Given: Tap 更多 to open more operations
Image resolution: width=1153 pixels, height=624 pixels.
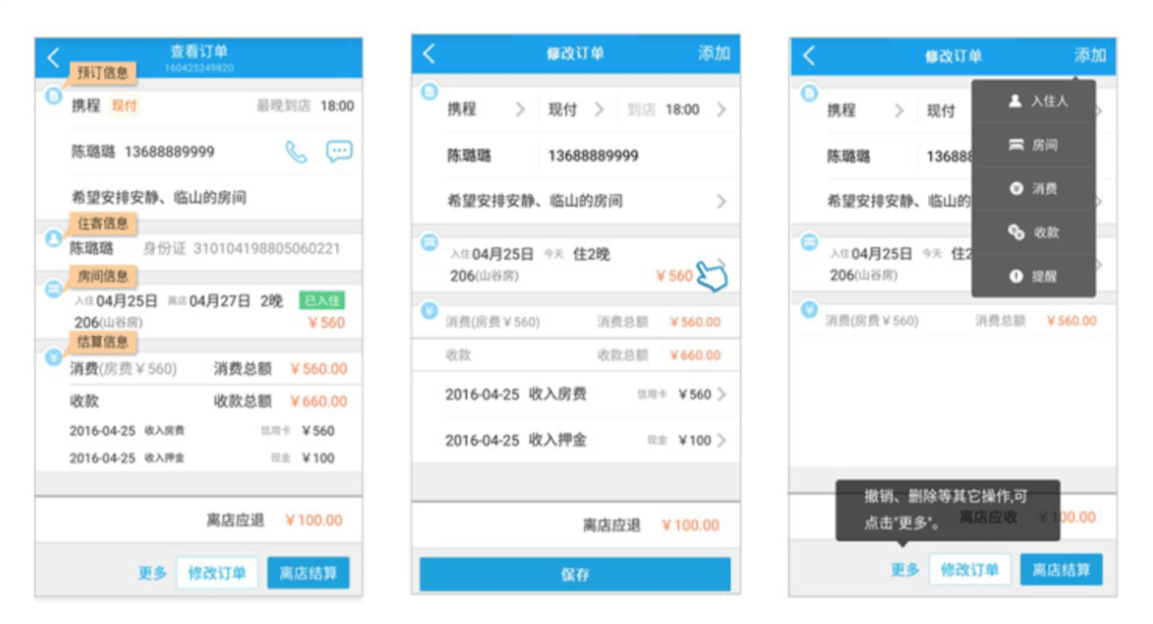Looking at the screenshot, I should [151, 572].
